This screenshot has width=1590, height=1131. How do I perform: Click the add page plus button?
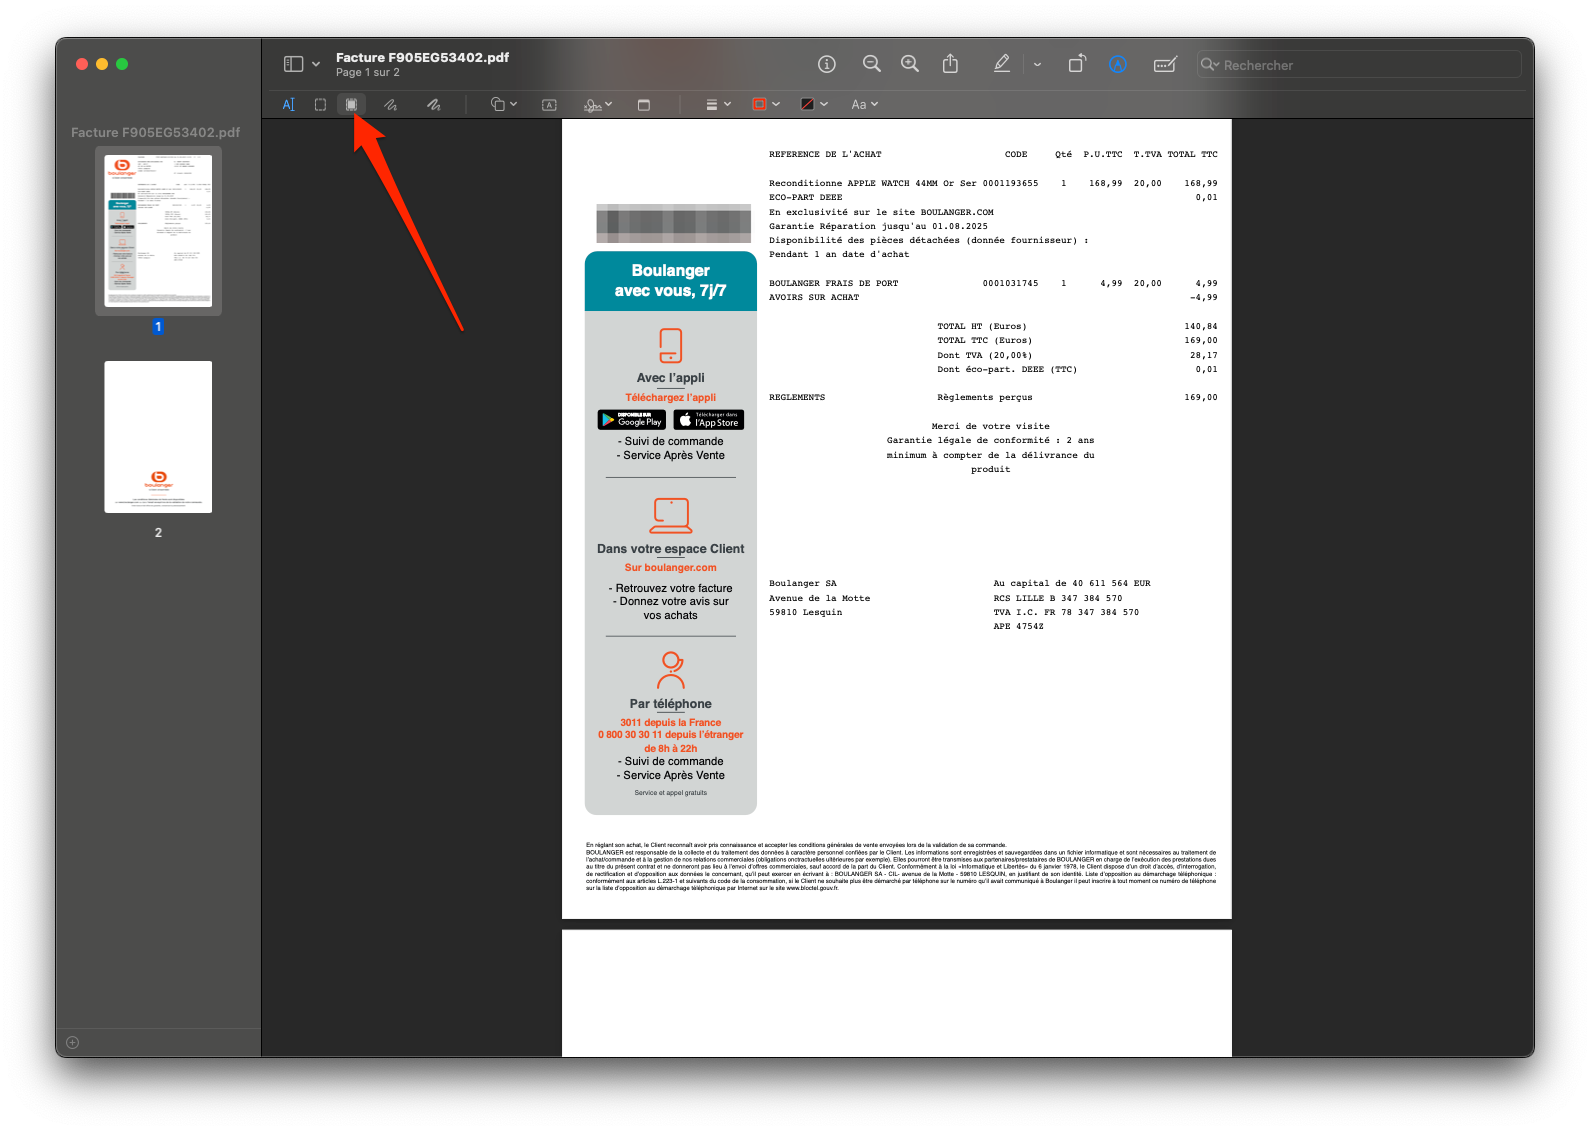click(72, 1042)
